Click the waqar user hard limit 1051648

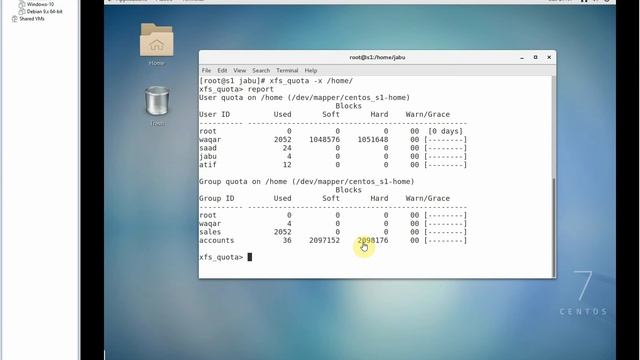(x=373, y=140)
